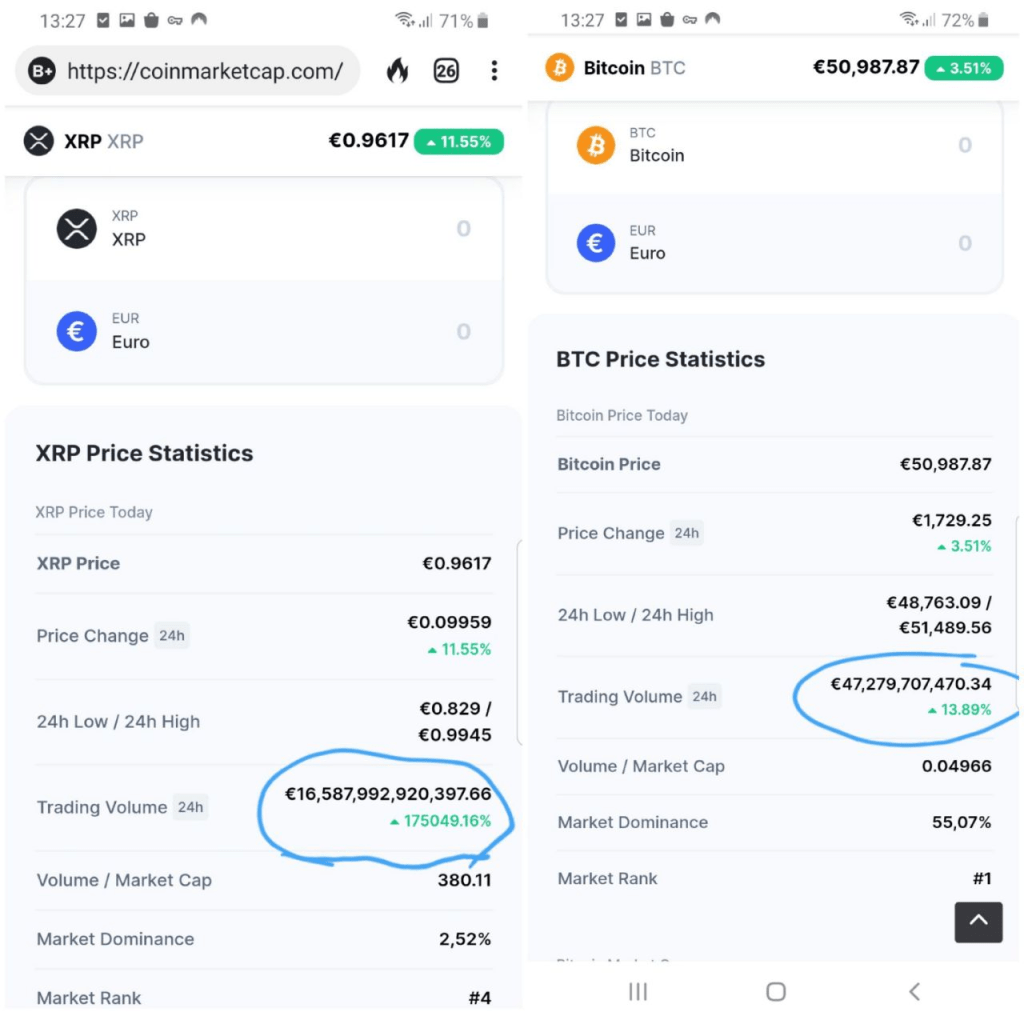Tap the Android back button

coord(914,991)
